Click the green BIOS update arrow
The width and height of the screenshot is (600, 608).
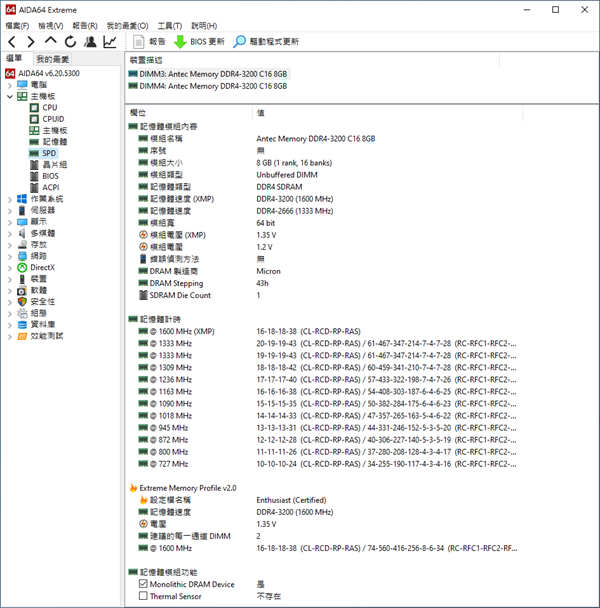(x=180, y=41)
